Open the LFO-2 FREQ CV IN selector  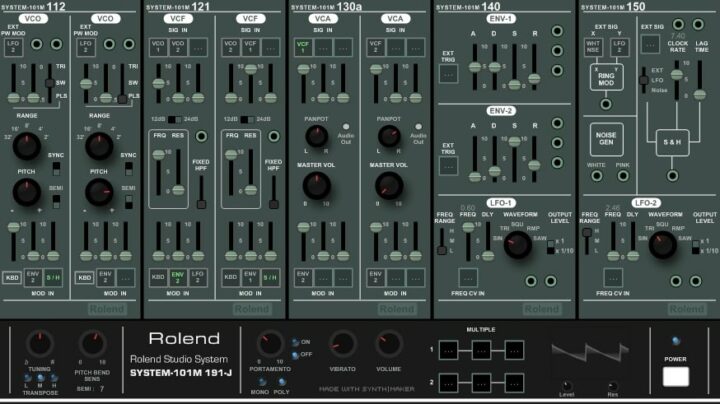coord(614,277)
